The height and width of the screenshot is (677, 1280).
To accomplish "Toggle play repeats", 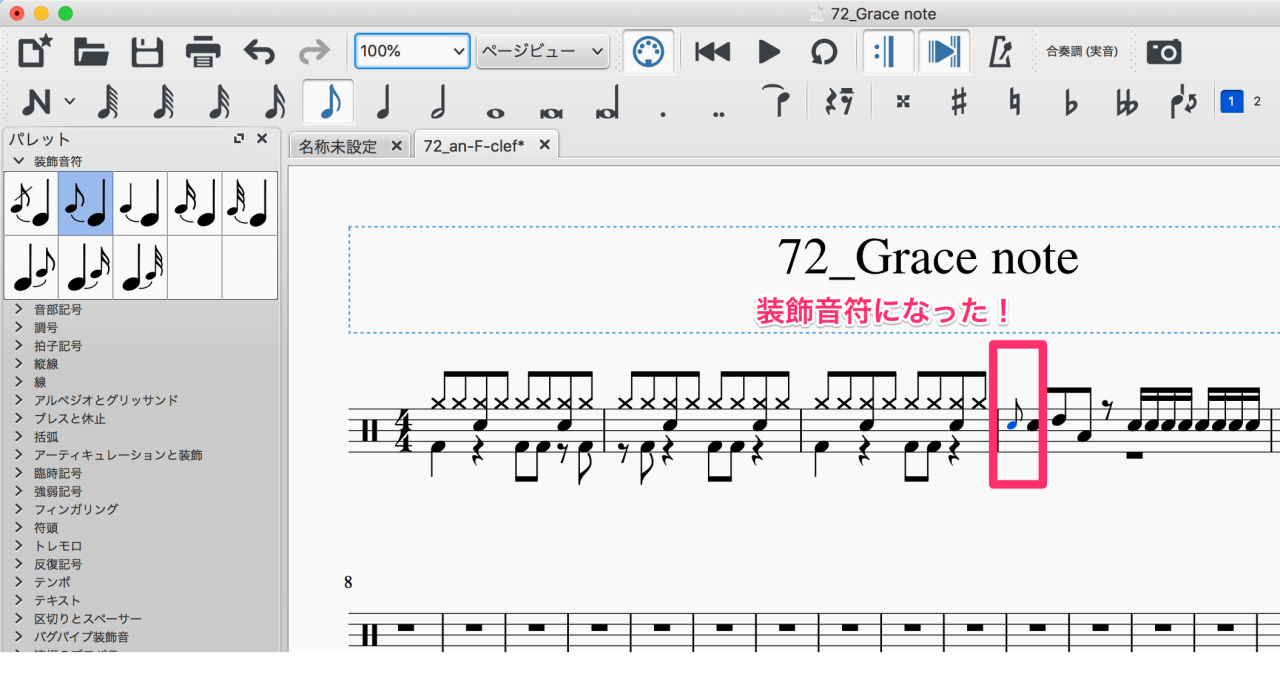I will 889,51.
